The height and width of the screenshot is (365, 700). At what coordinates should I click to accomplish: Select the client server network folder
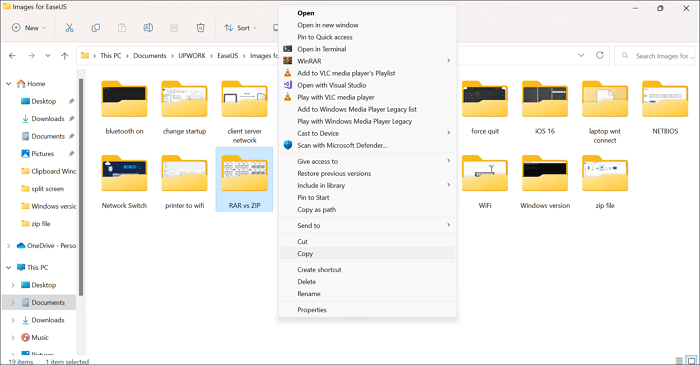tap(244, 112)
